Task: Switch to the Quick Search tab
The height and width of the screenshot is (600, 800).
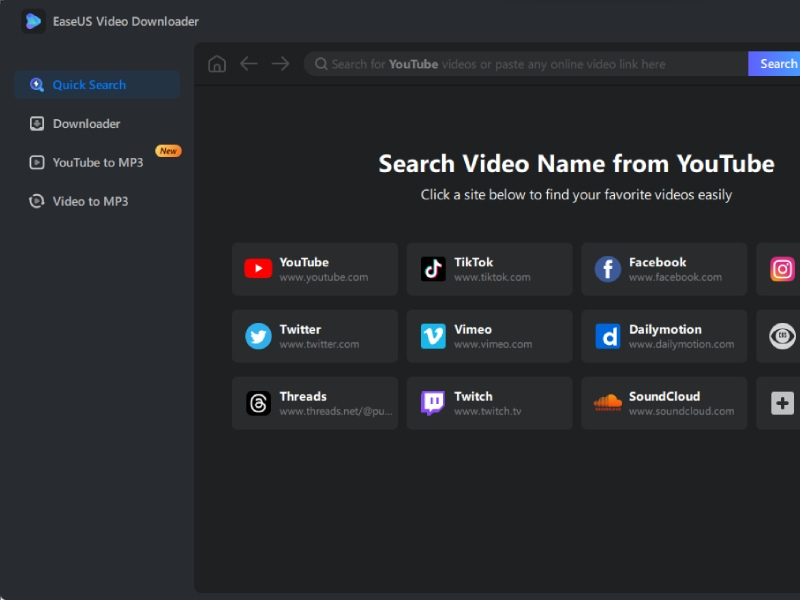Action: click(97, 85)
